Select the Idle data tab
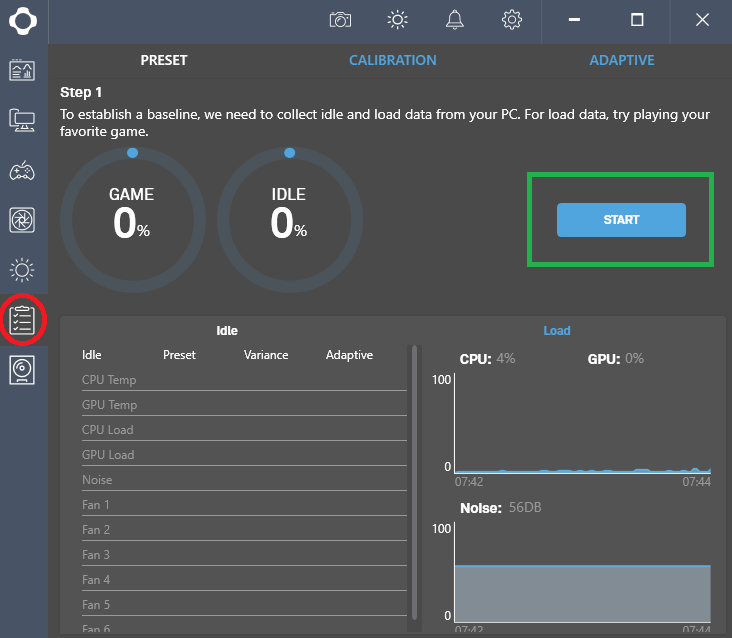The image size is (732, 638). click(227, 331)
